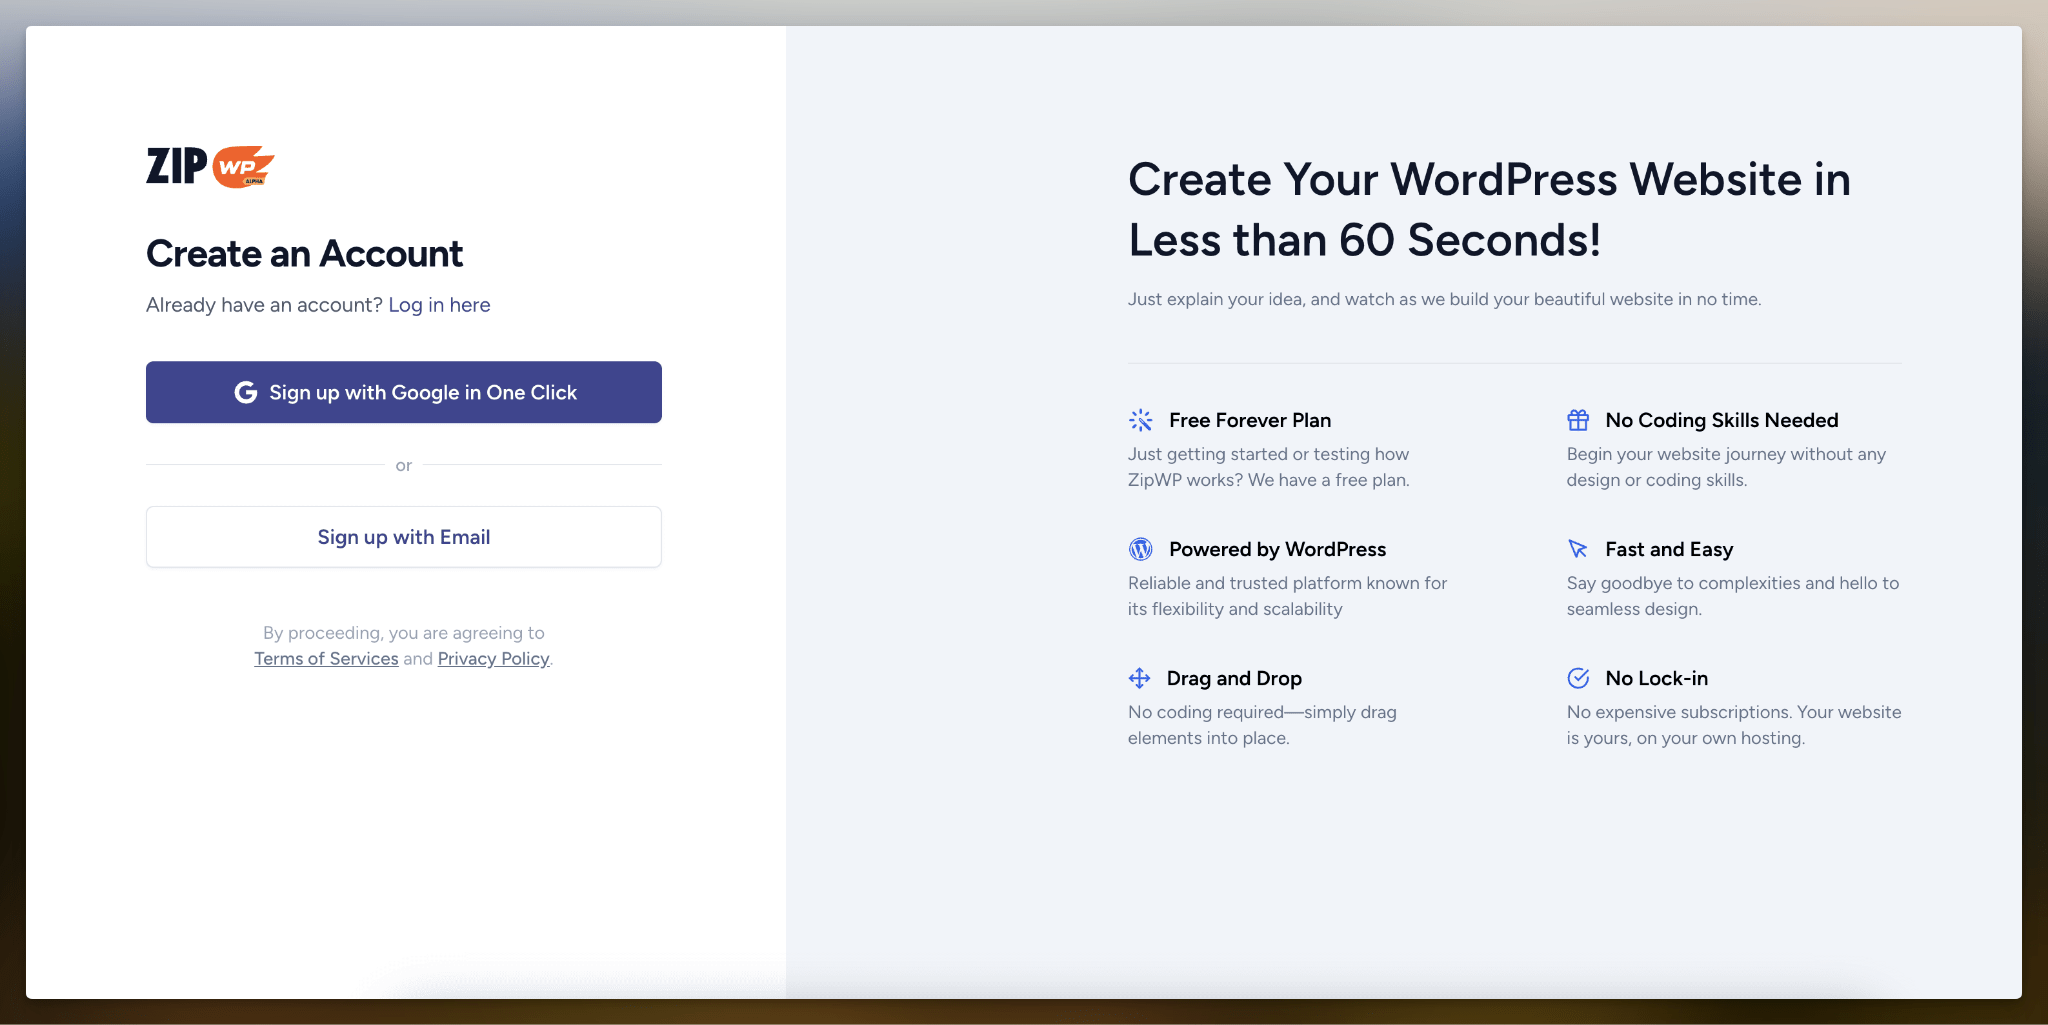Click 'By proceeding, you are agreeing to' text
2048x1025 pixels.
point(404,633)
